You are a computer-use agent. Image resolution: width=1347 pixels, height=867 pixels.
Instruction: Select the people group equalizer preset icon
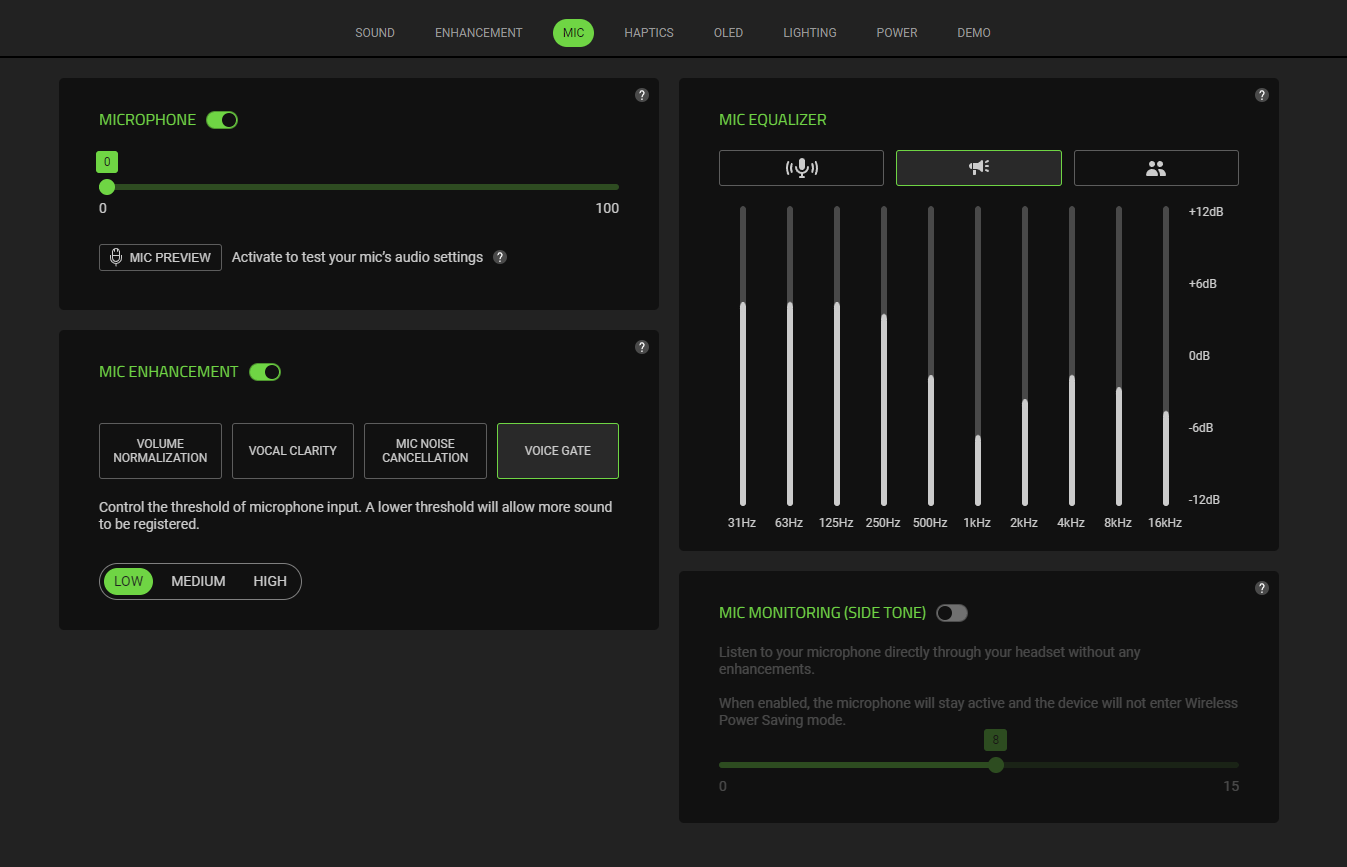pyautogui.click(x=1156, y=168)
